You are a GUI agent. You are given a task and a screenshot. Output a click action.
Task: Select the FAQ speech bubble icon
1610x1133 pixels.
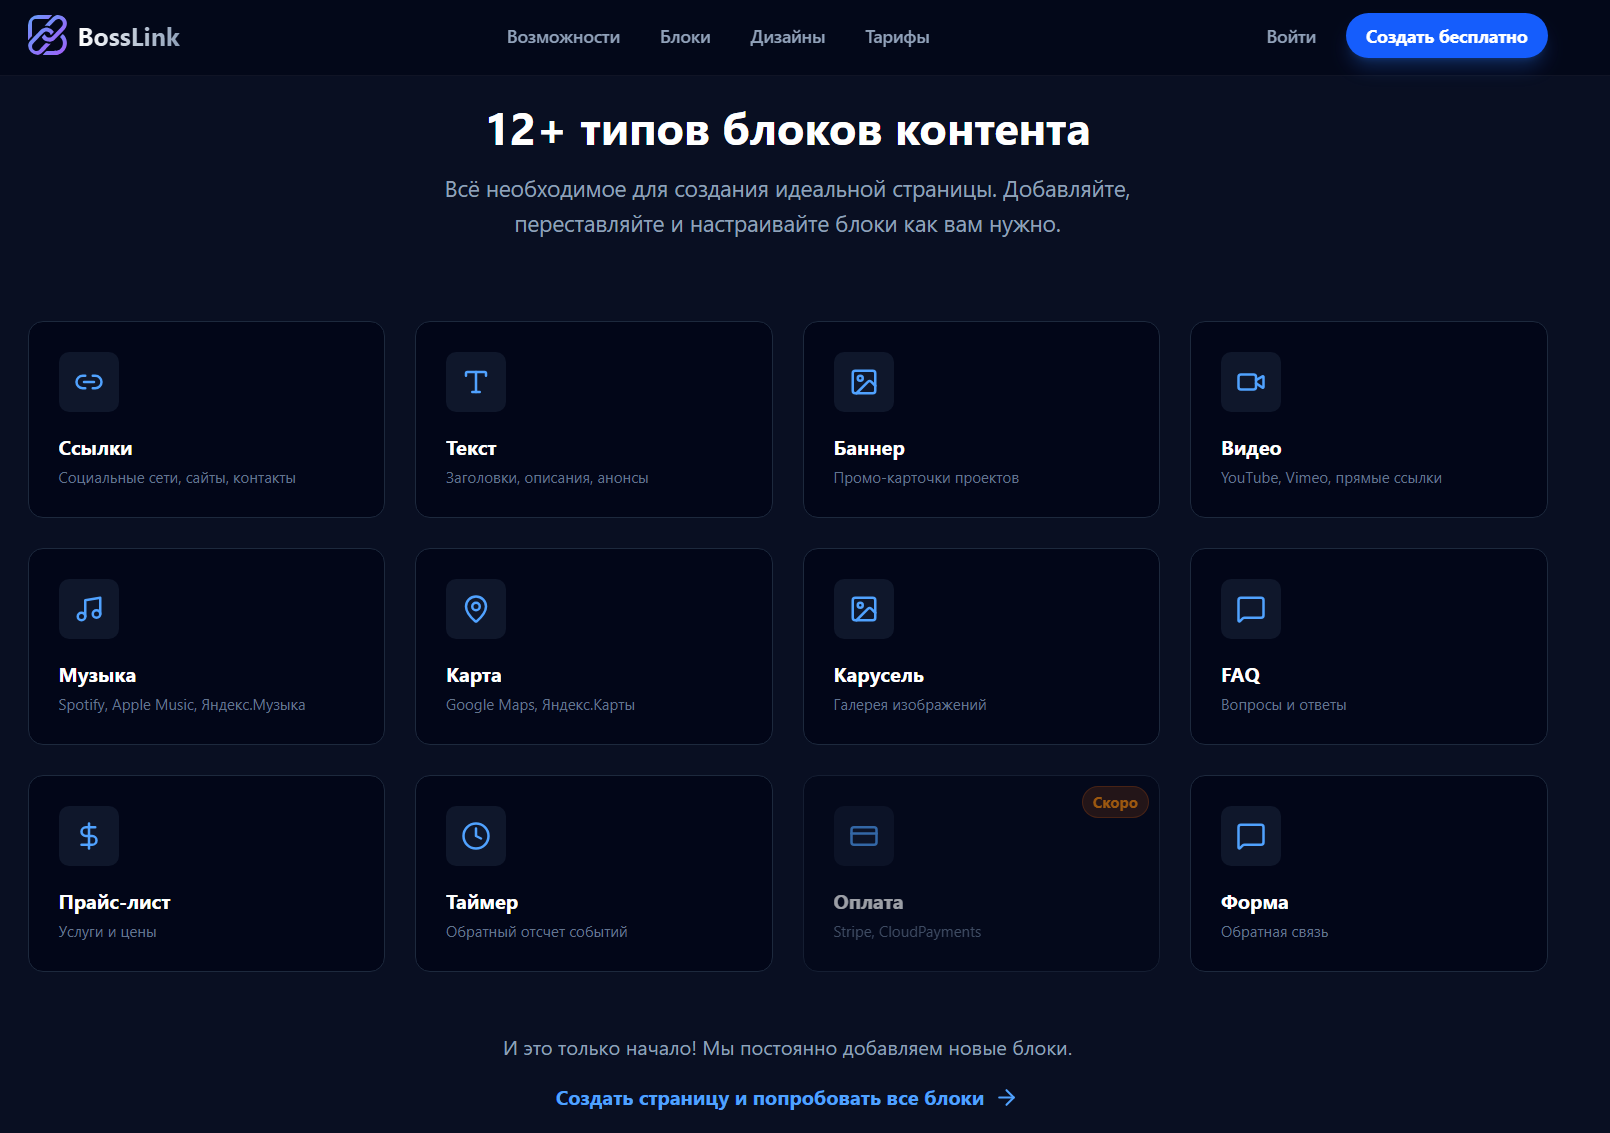click(x=1251, y=609)
